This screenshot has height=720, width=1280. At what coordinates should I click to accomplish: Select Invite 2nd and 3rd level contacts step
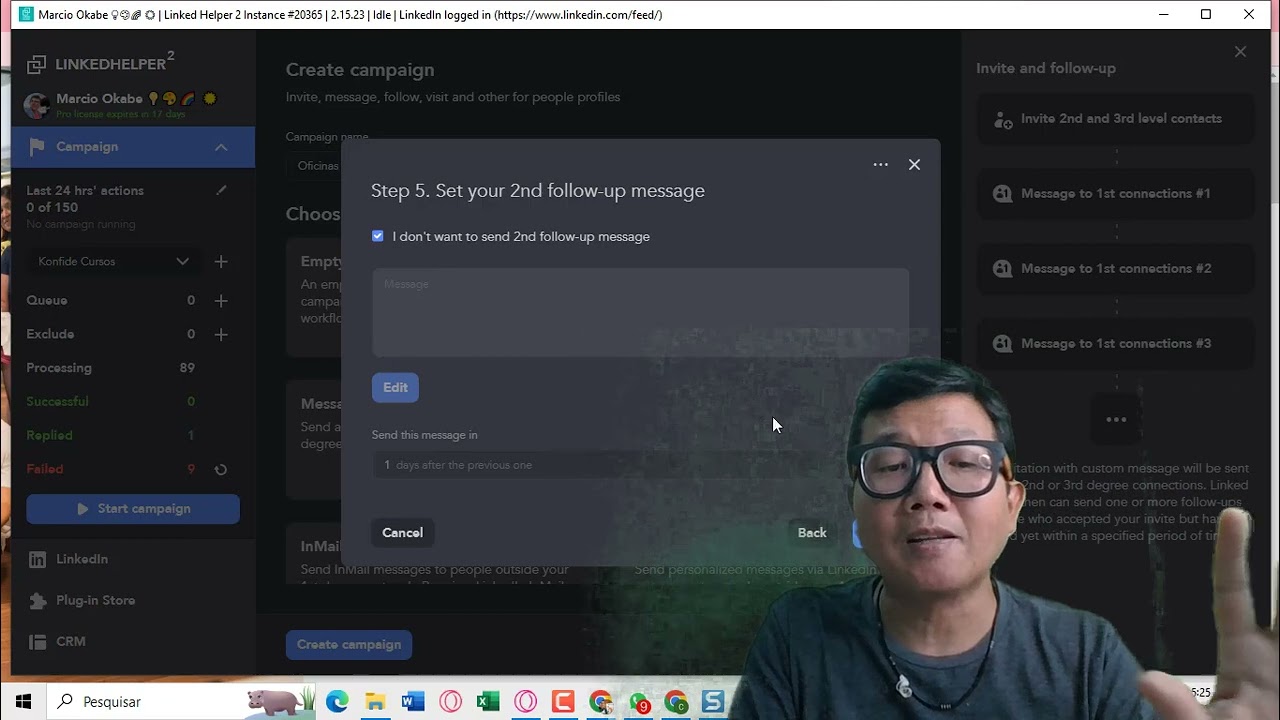1116,119
